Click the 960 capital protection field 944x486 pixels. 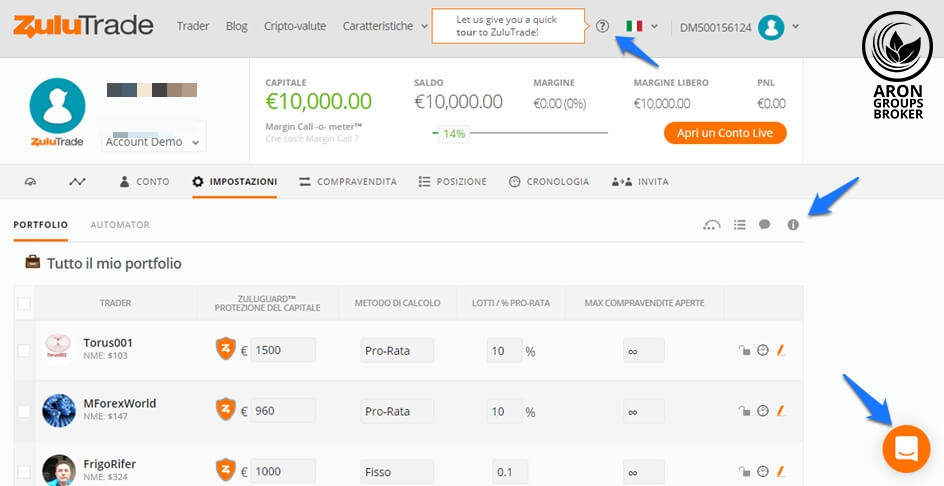[x=282, y=411]
